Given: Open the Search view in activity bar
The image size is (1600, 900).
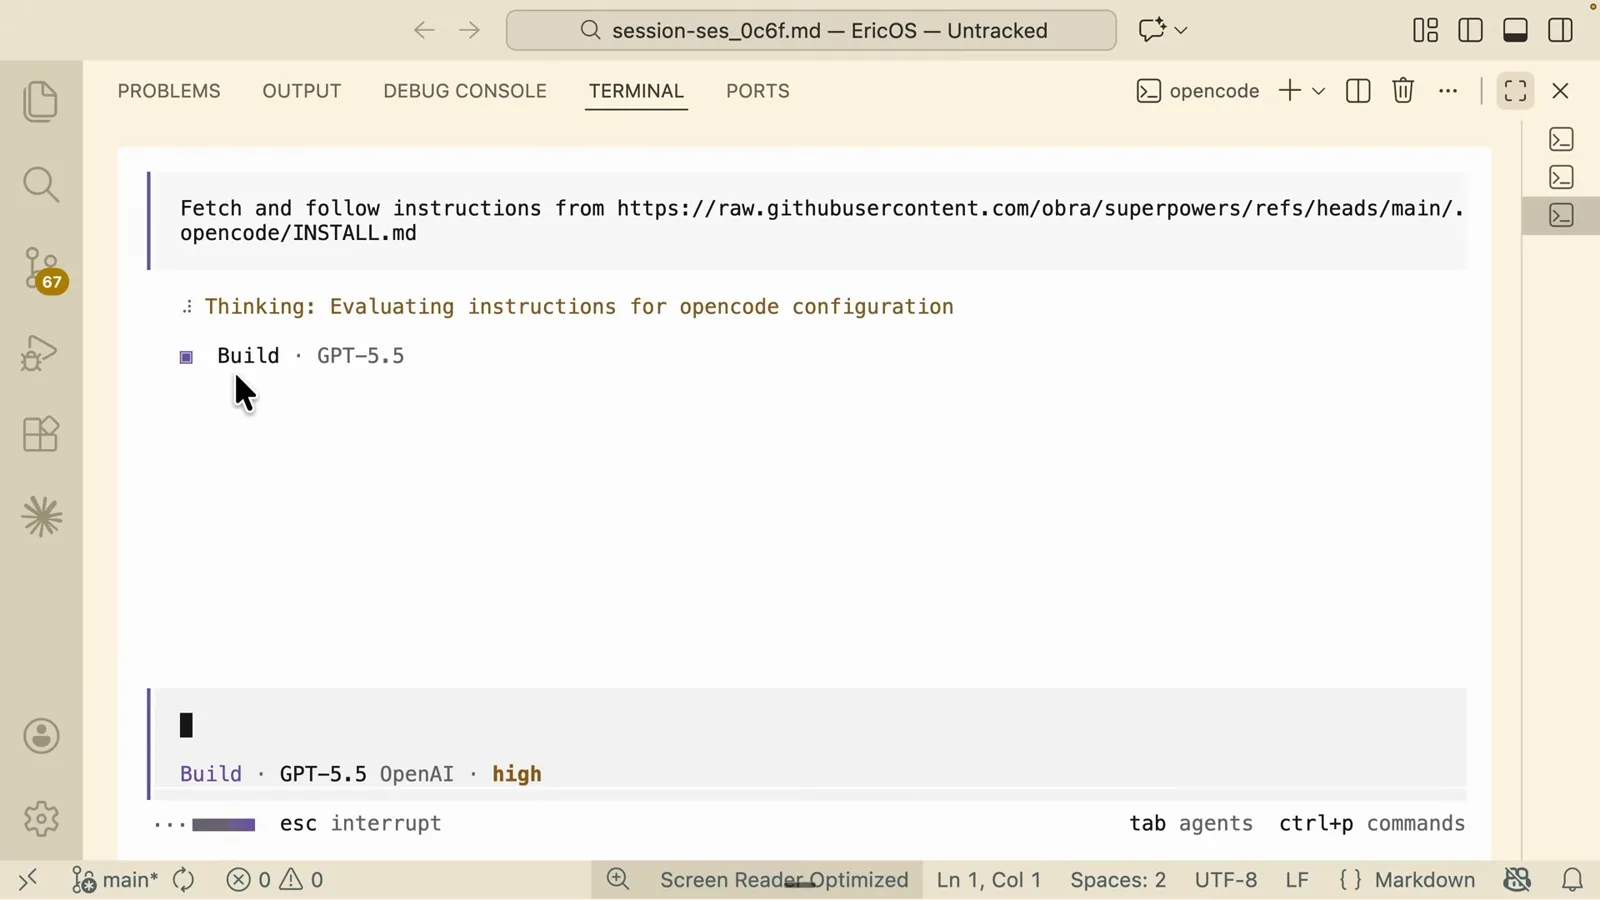Looking at the screenshot, I should pyautogui.click(x=41, y=185).
